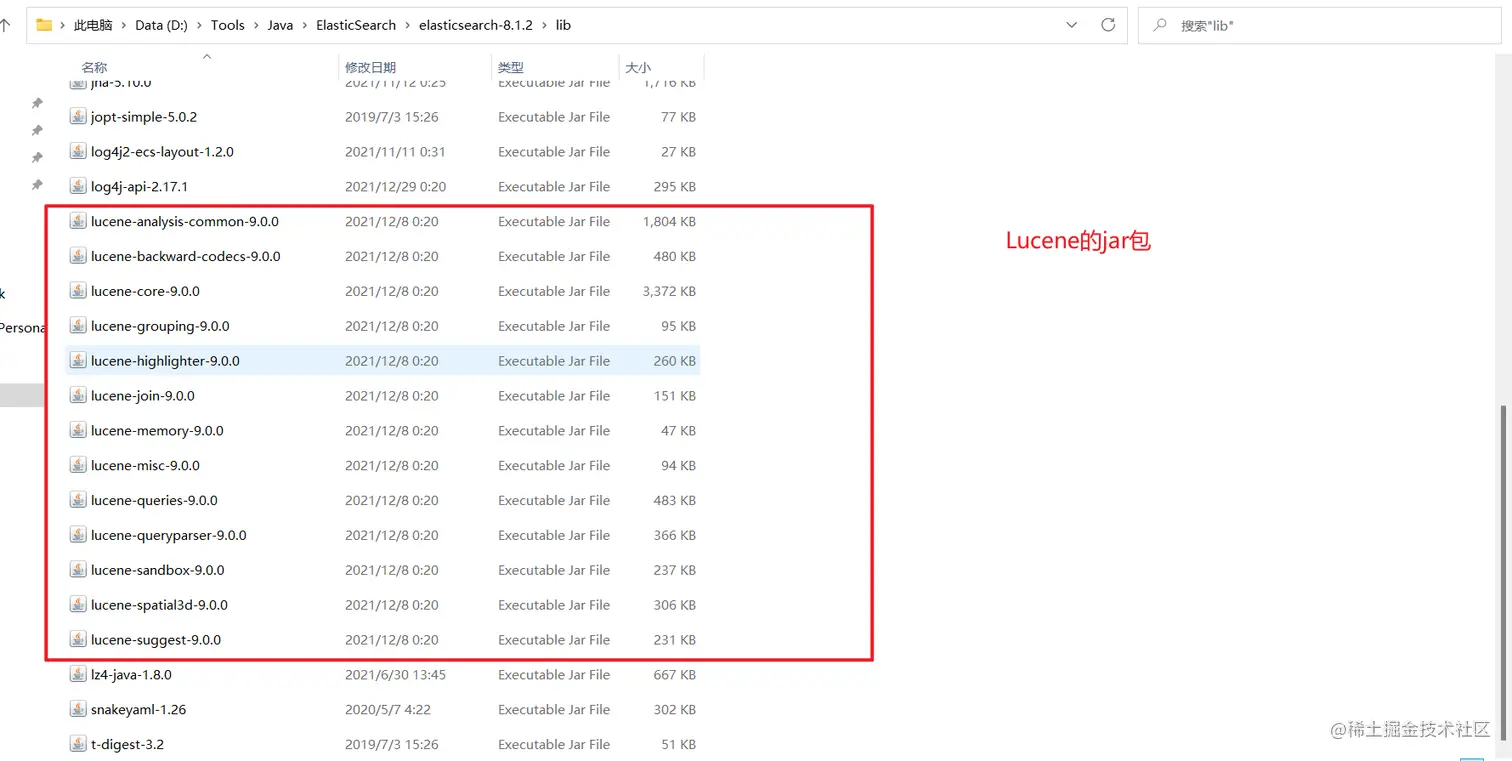Click the jar icon of t-digest-3.2

coord(78,745)
